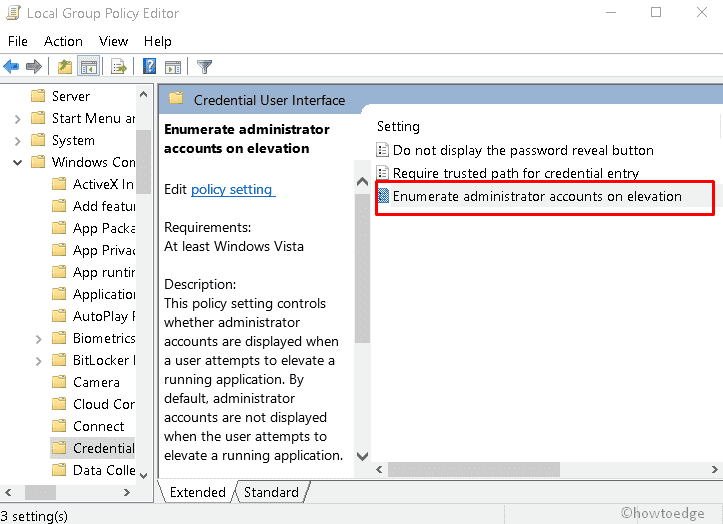Select Enumerate administrator accounts on elevation setting
This screenshot has width=723, height=524.
tap(537, 196)
